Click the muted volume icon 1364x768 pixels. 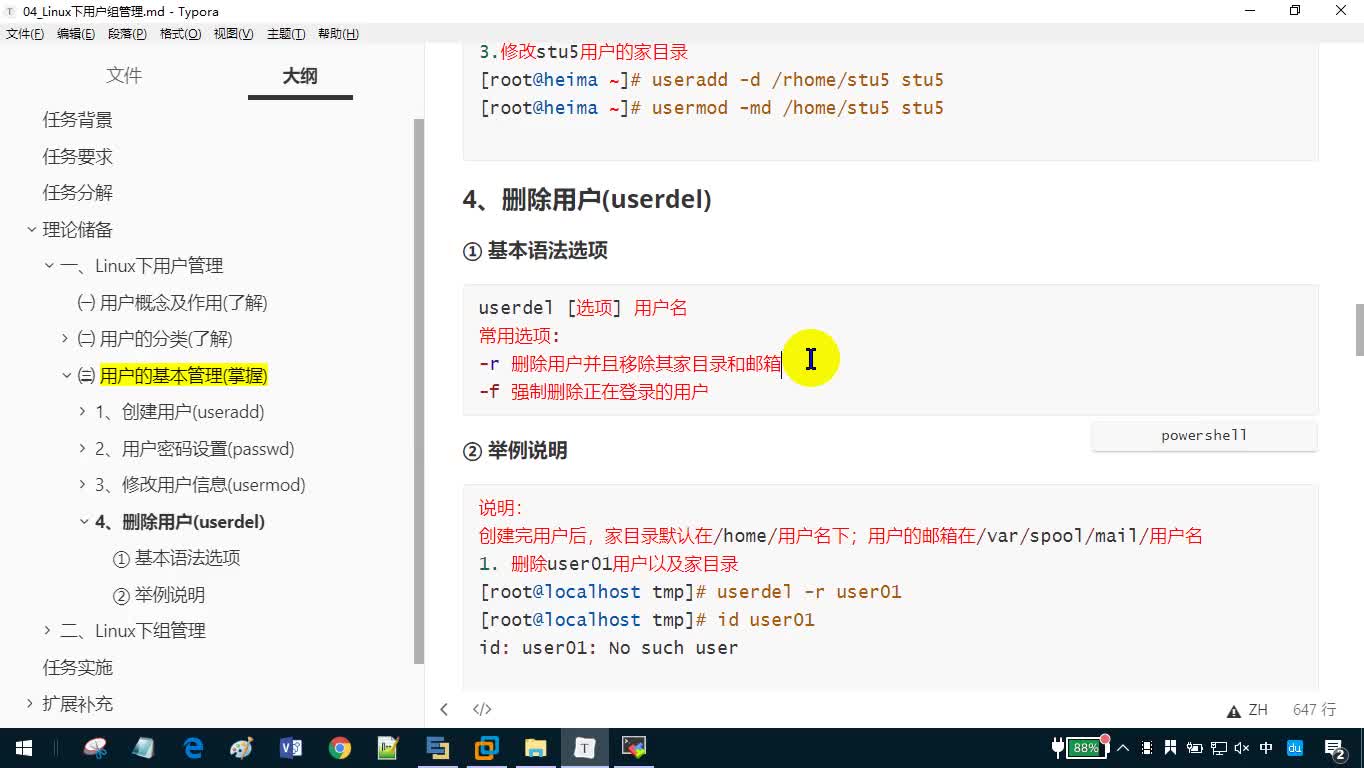point(1242,748)
